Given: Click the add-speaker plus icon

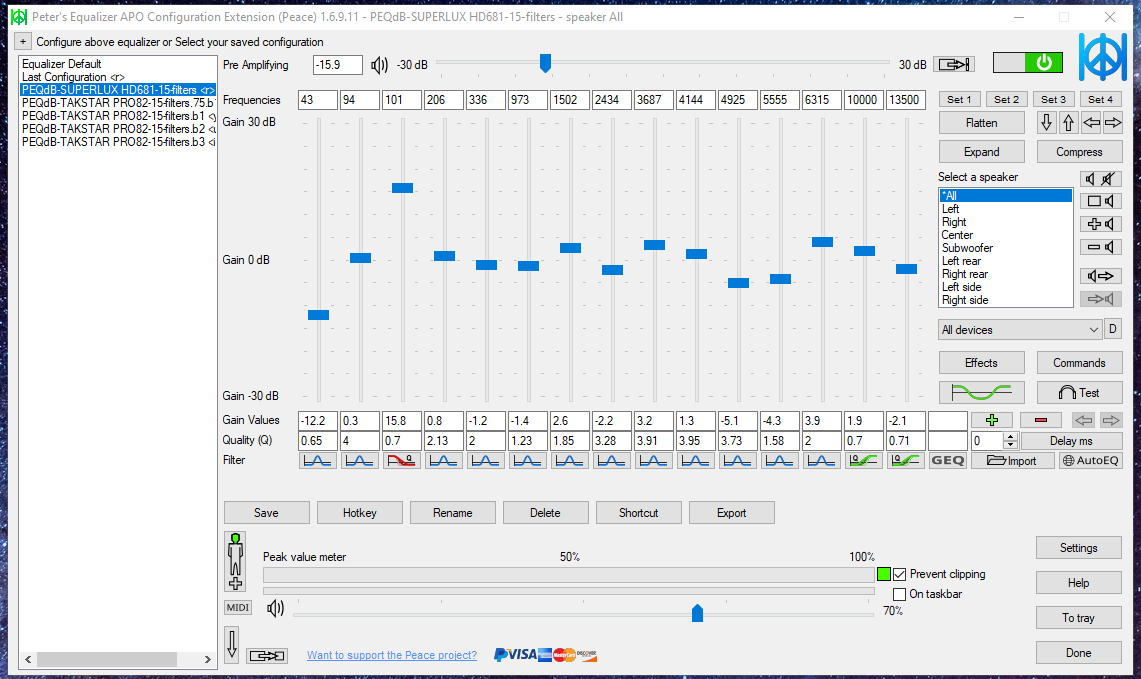Looking at the screenshot, I should [1100, 224].
